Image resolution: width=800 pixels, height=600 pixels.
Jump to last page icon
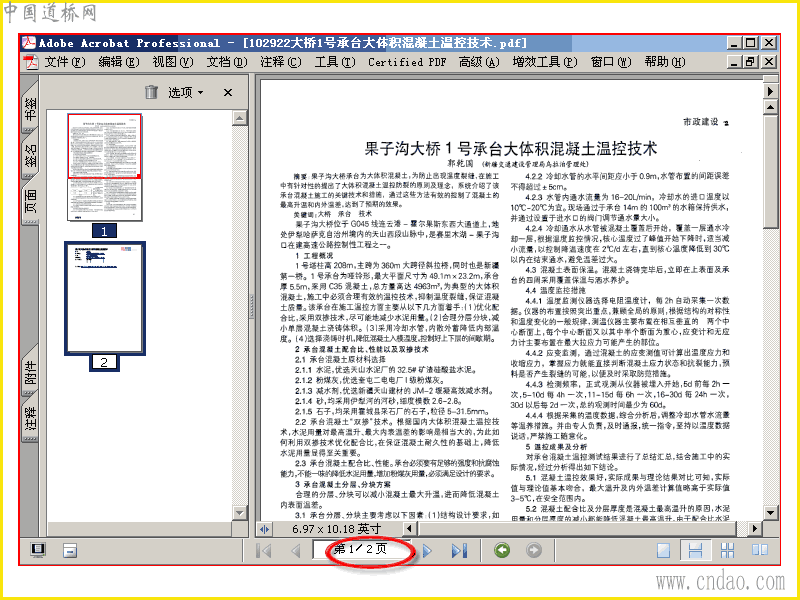point(459,551)
